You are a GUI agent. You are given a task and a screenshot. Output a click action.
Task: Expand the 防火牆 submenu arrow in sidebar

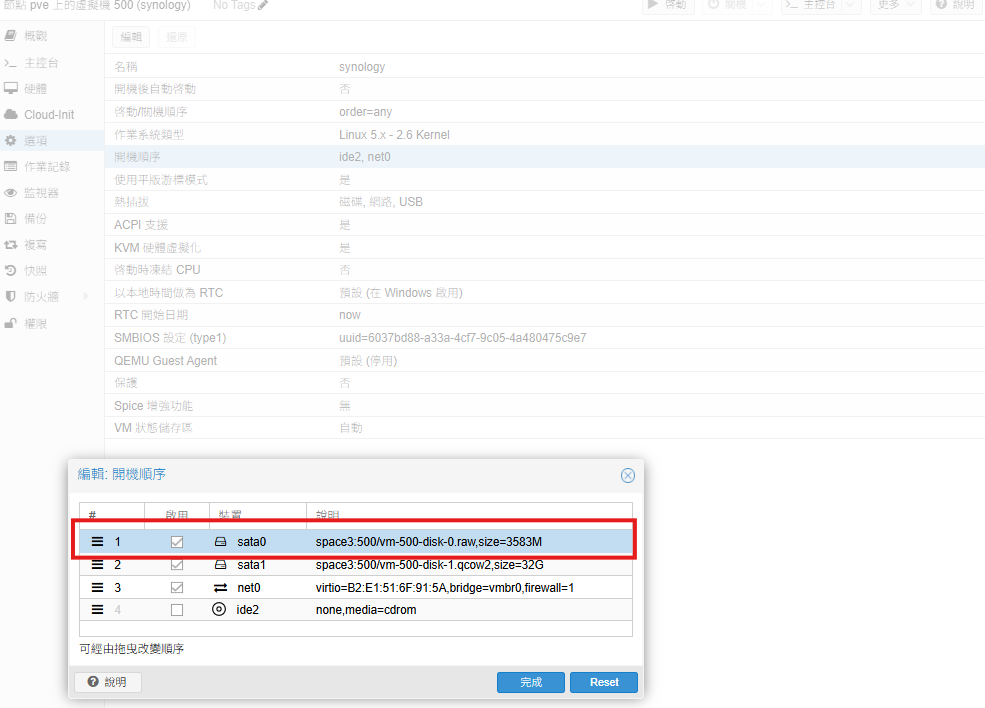pyautogui.click(x=86, y=296)
